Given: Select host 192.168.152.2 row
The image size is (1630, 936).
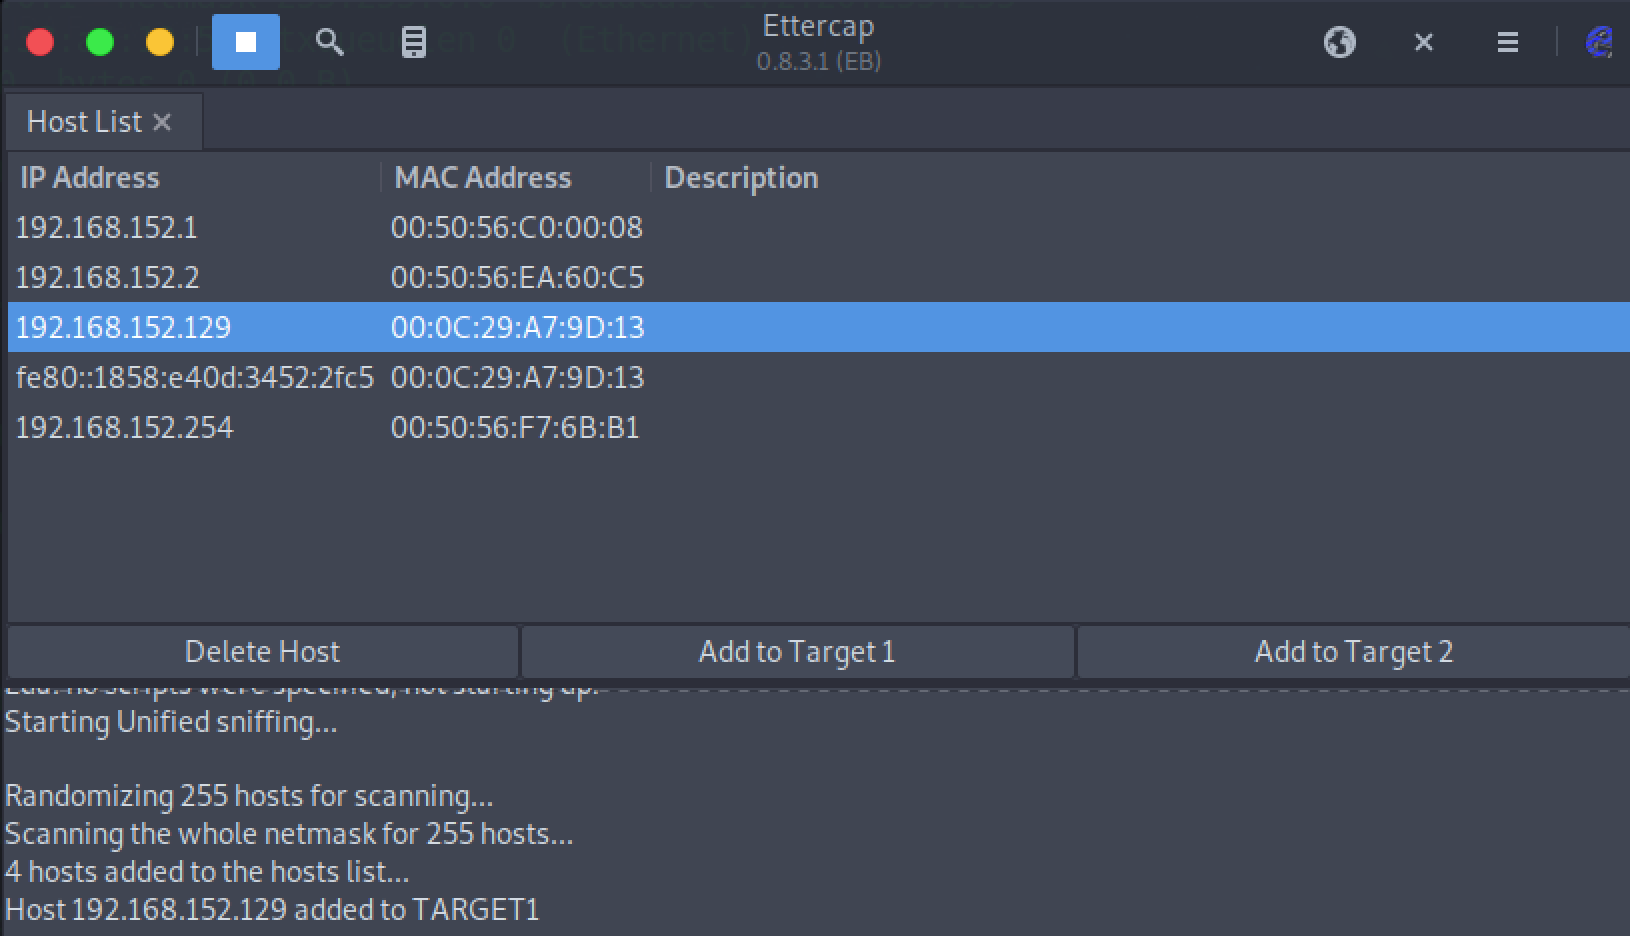Looking at the screenshot, I should 818,277.
